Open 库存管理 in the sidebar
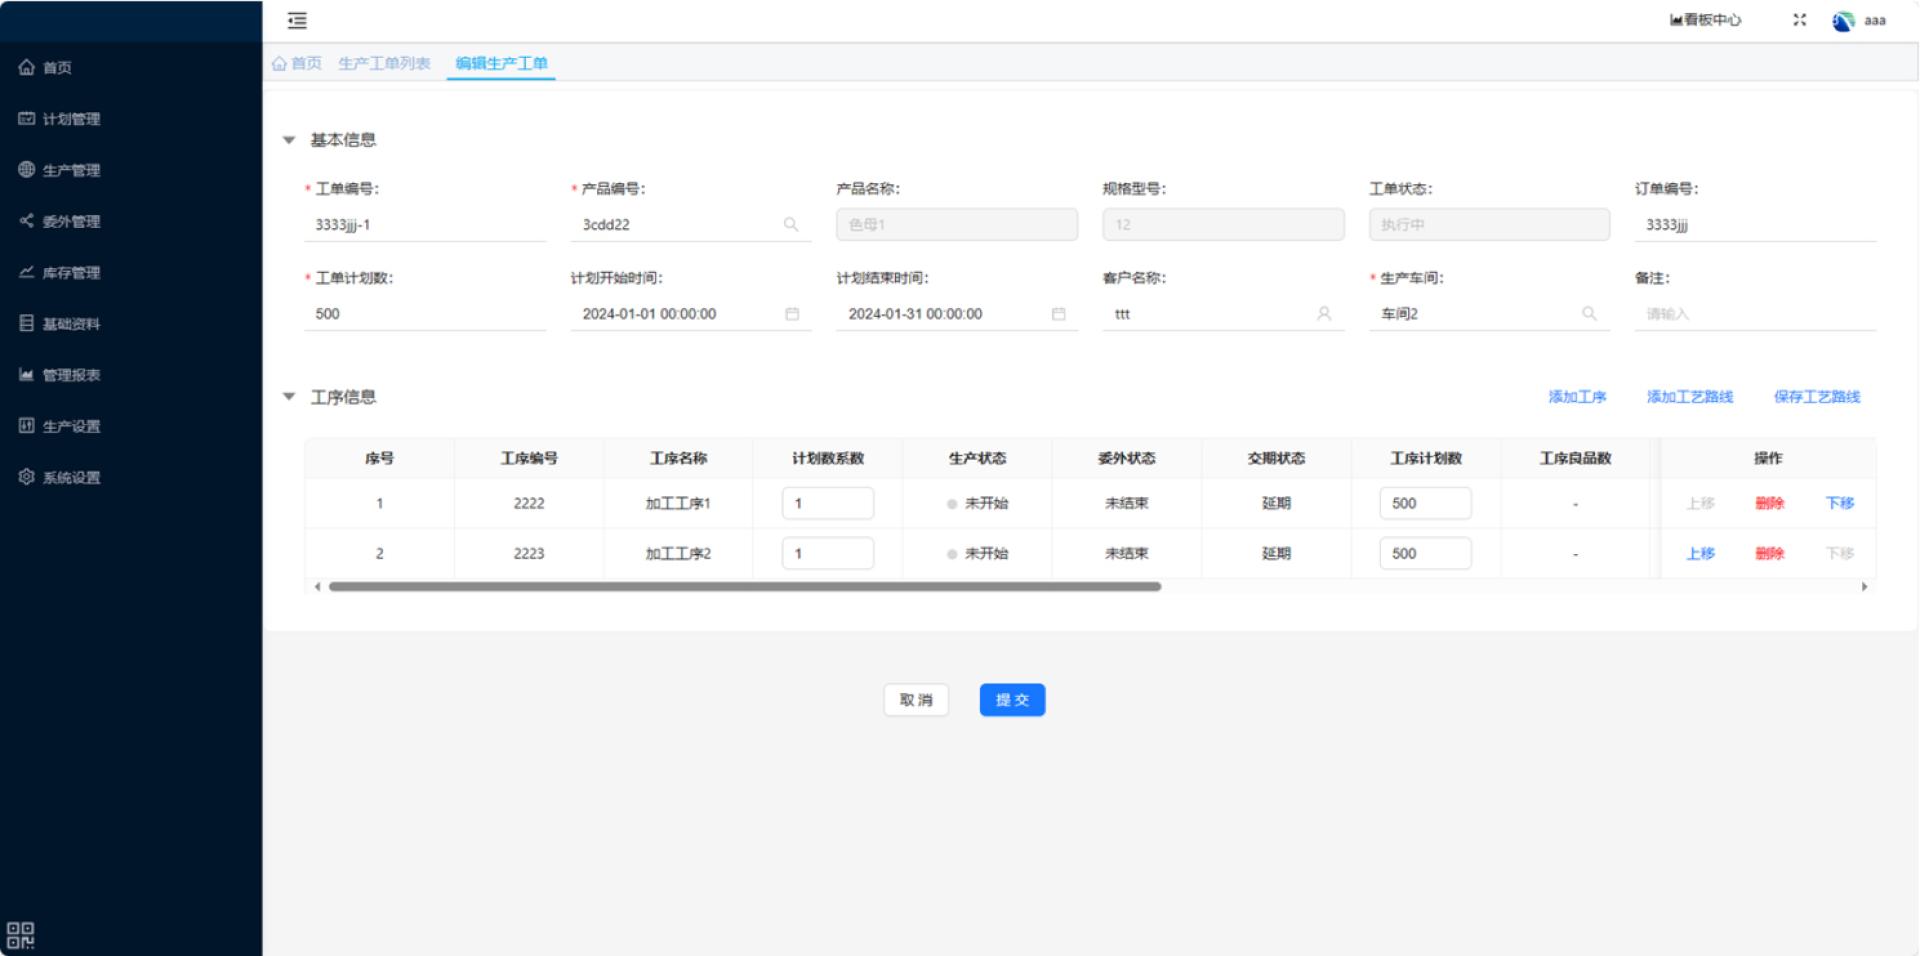 coord(60,272)
